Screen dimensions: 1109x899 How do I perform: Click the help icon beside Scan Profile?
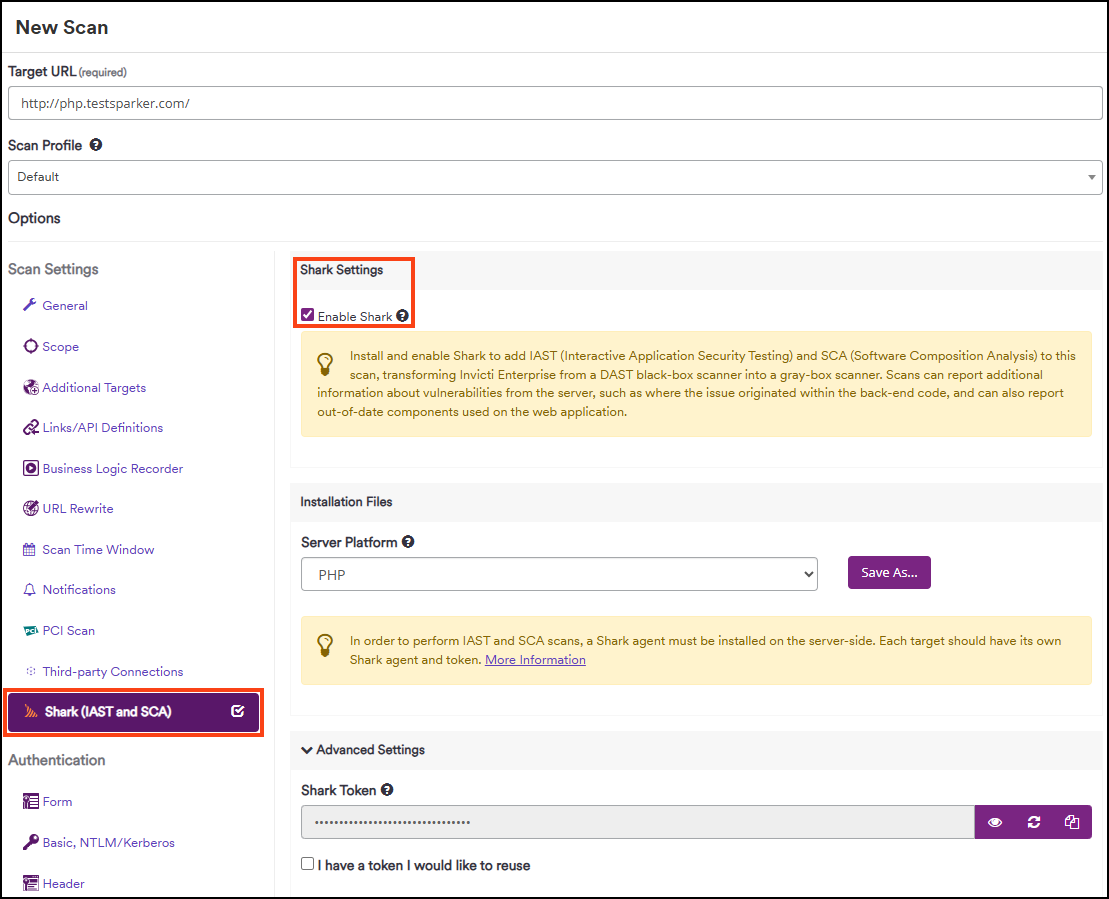(x=96, y=145)
